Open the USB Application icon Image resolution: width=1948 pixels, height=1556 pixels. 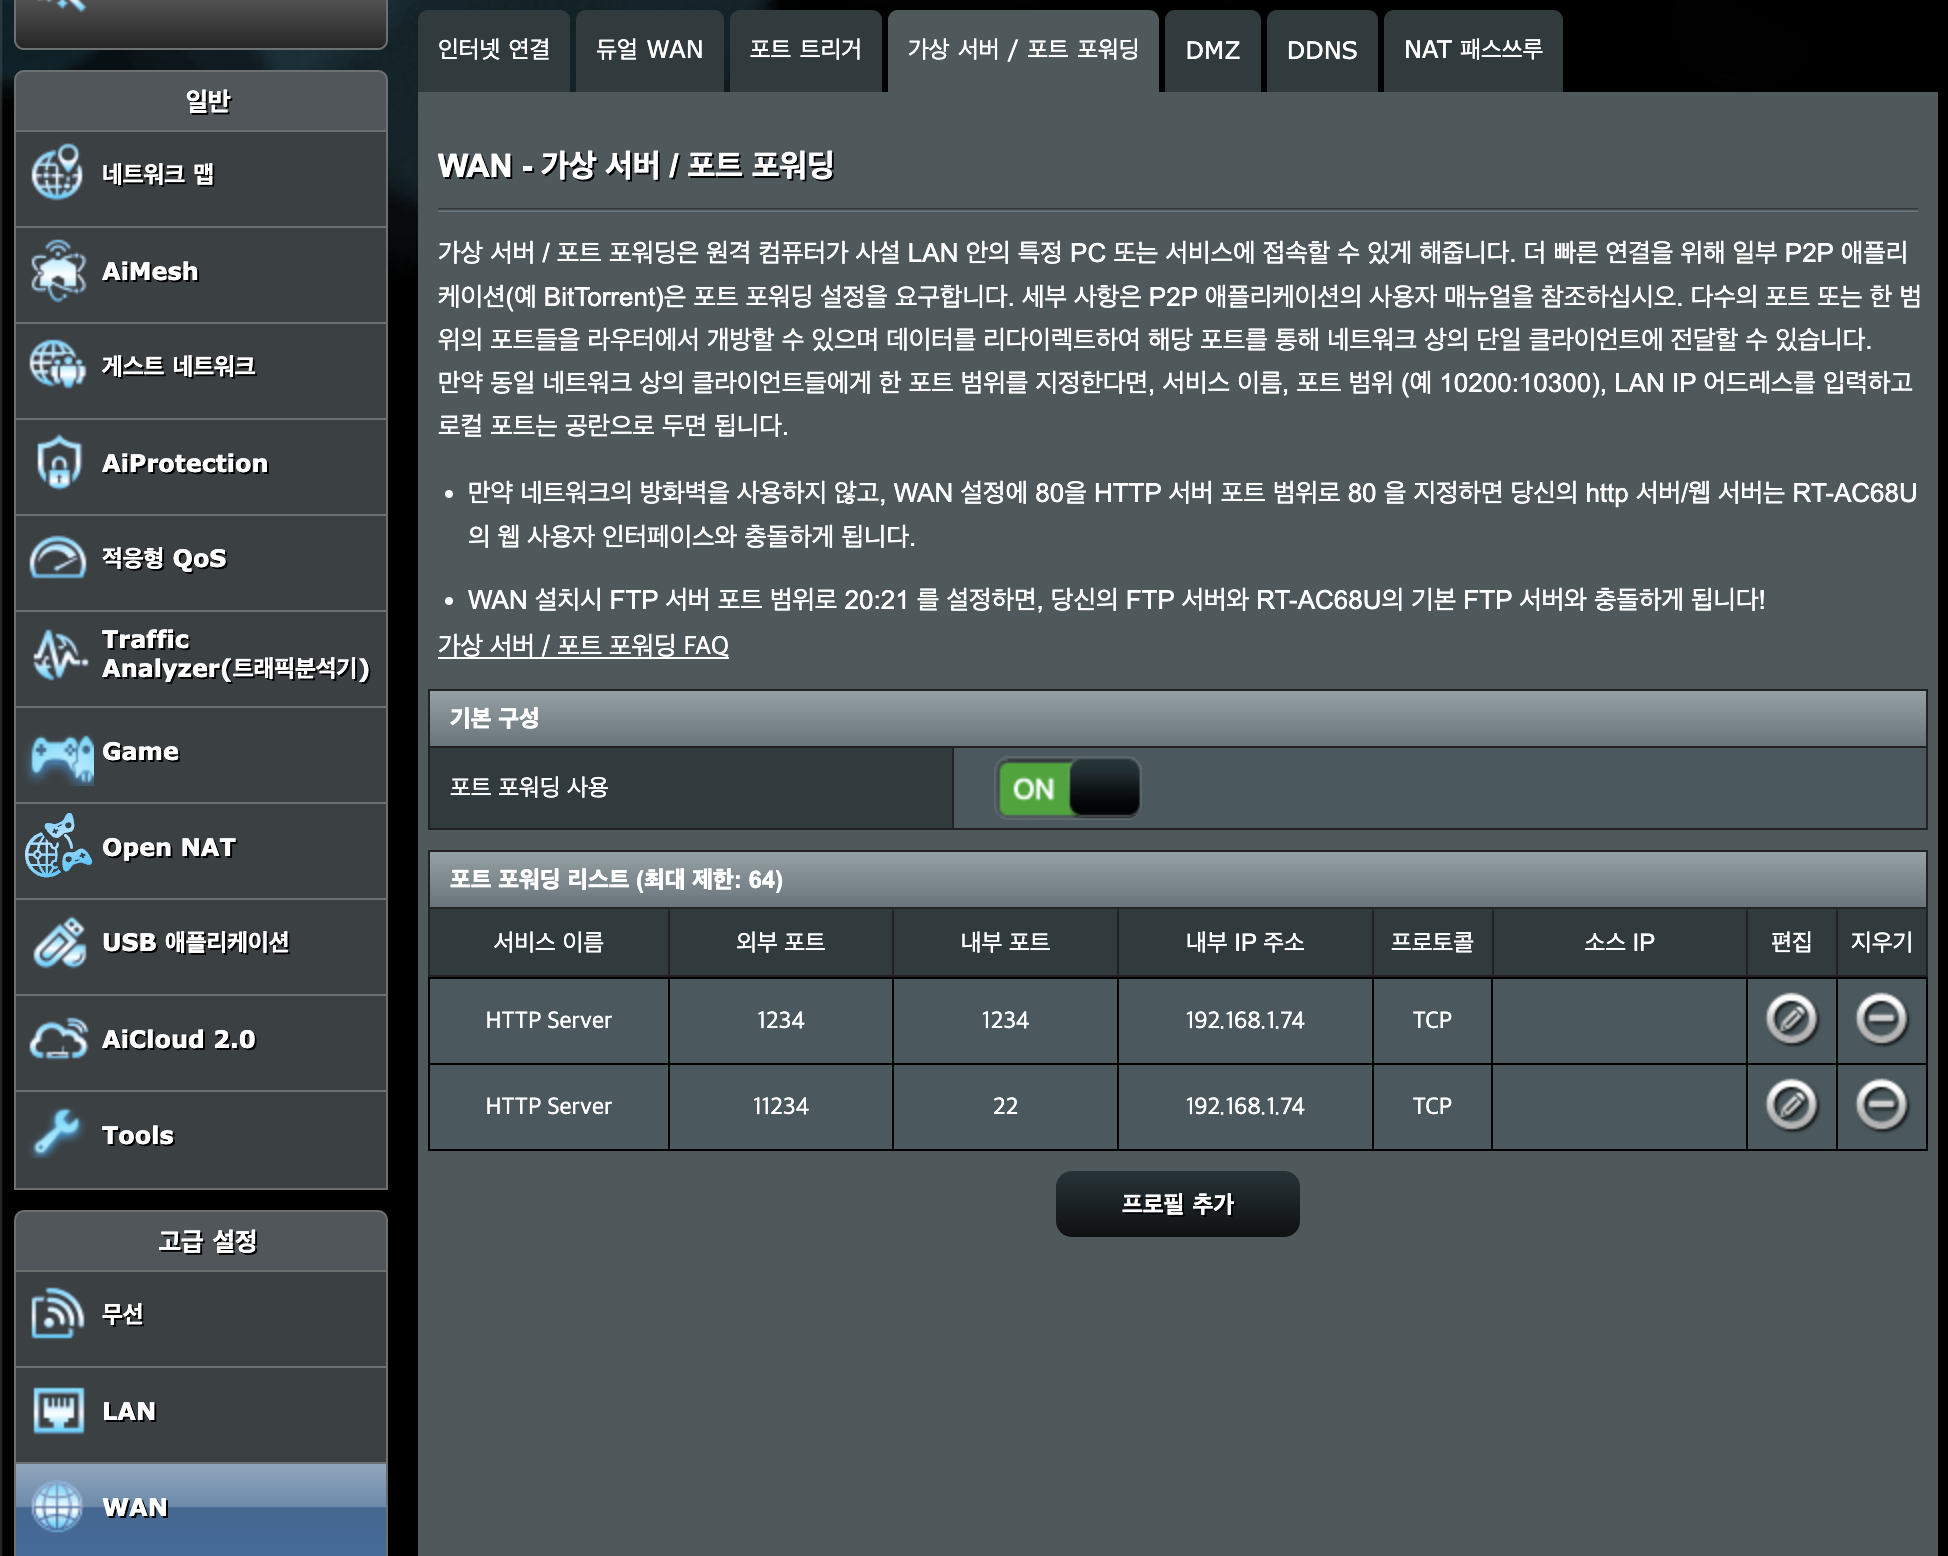click(x=57, y=943)
